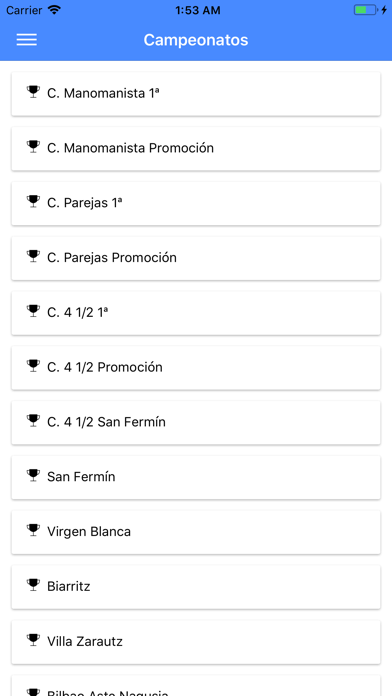Open C. Parejas Promoción championship

pyautogui.click(x=196, y=258)
